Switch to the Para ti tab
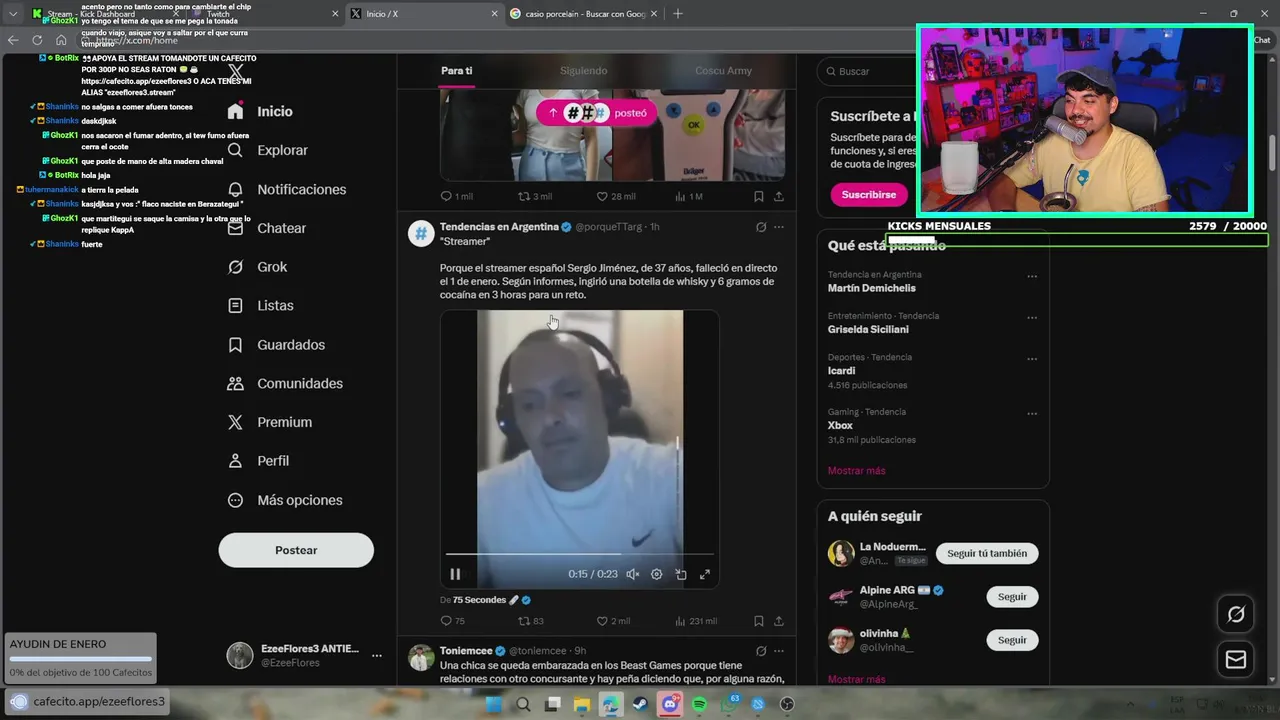The height and width of the screenshot is (720, 1280). [457, 71]
